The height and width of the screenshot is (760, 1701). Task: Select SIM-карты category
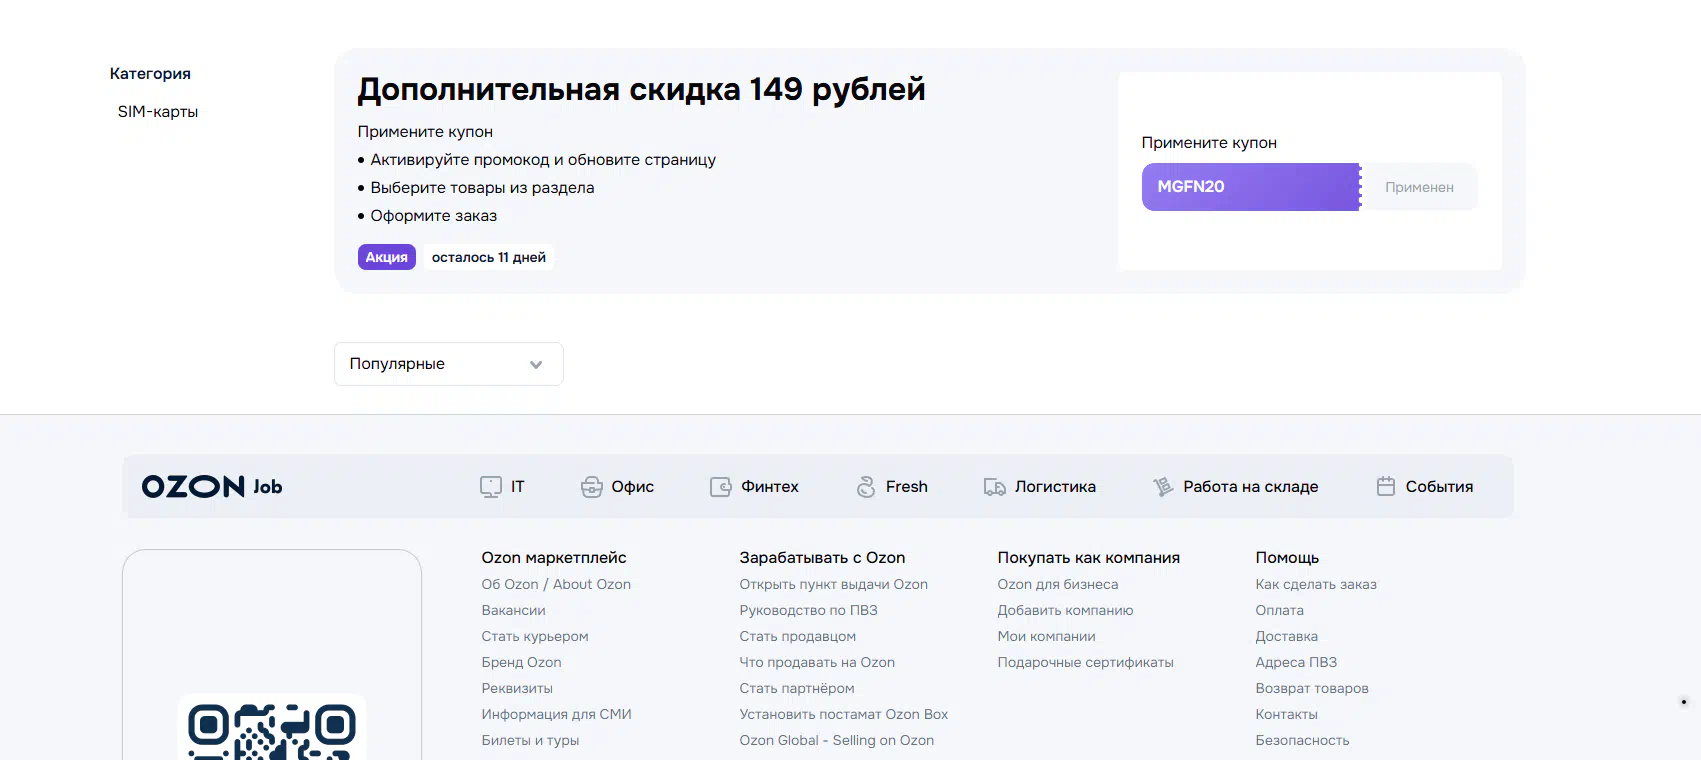click(158, 112)
